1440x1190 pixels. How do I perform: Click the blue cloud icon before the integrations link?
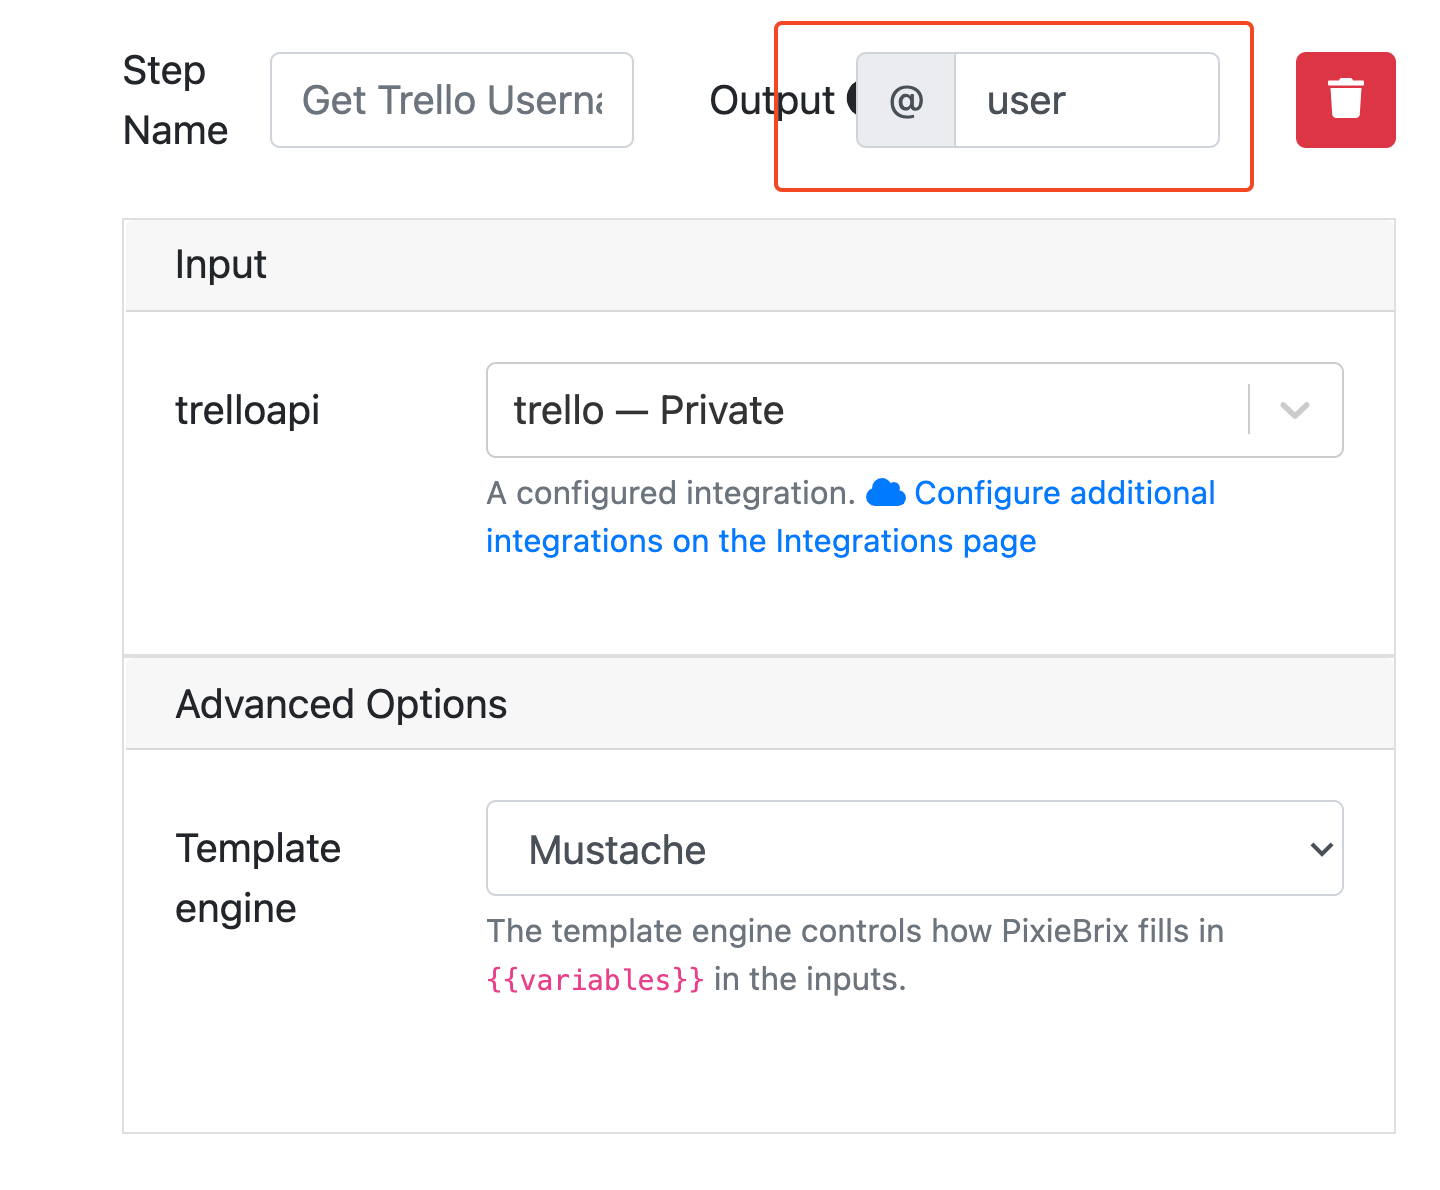[886, 492]
